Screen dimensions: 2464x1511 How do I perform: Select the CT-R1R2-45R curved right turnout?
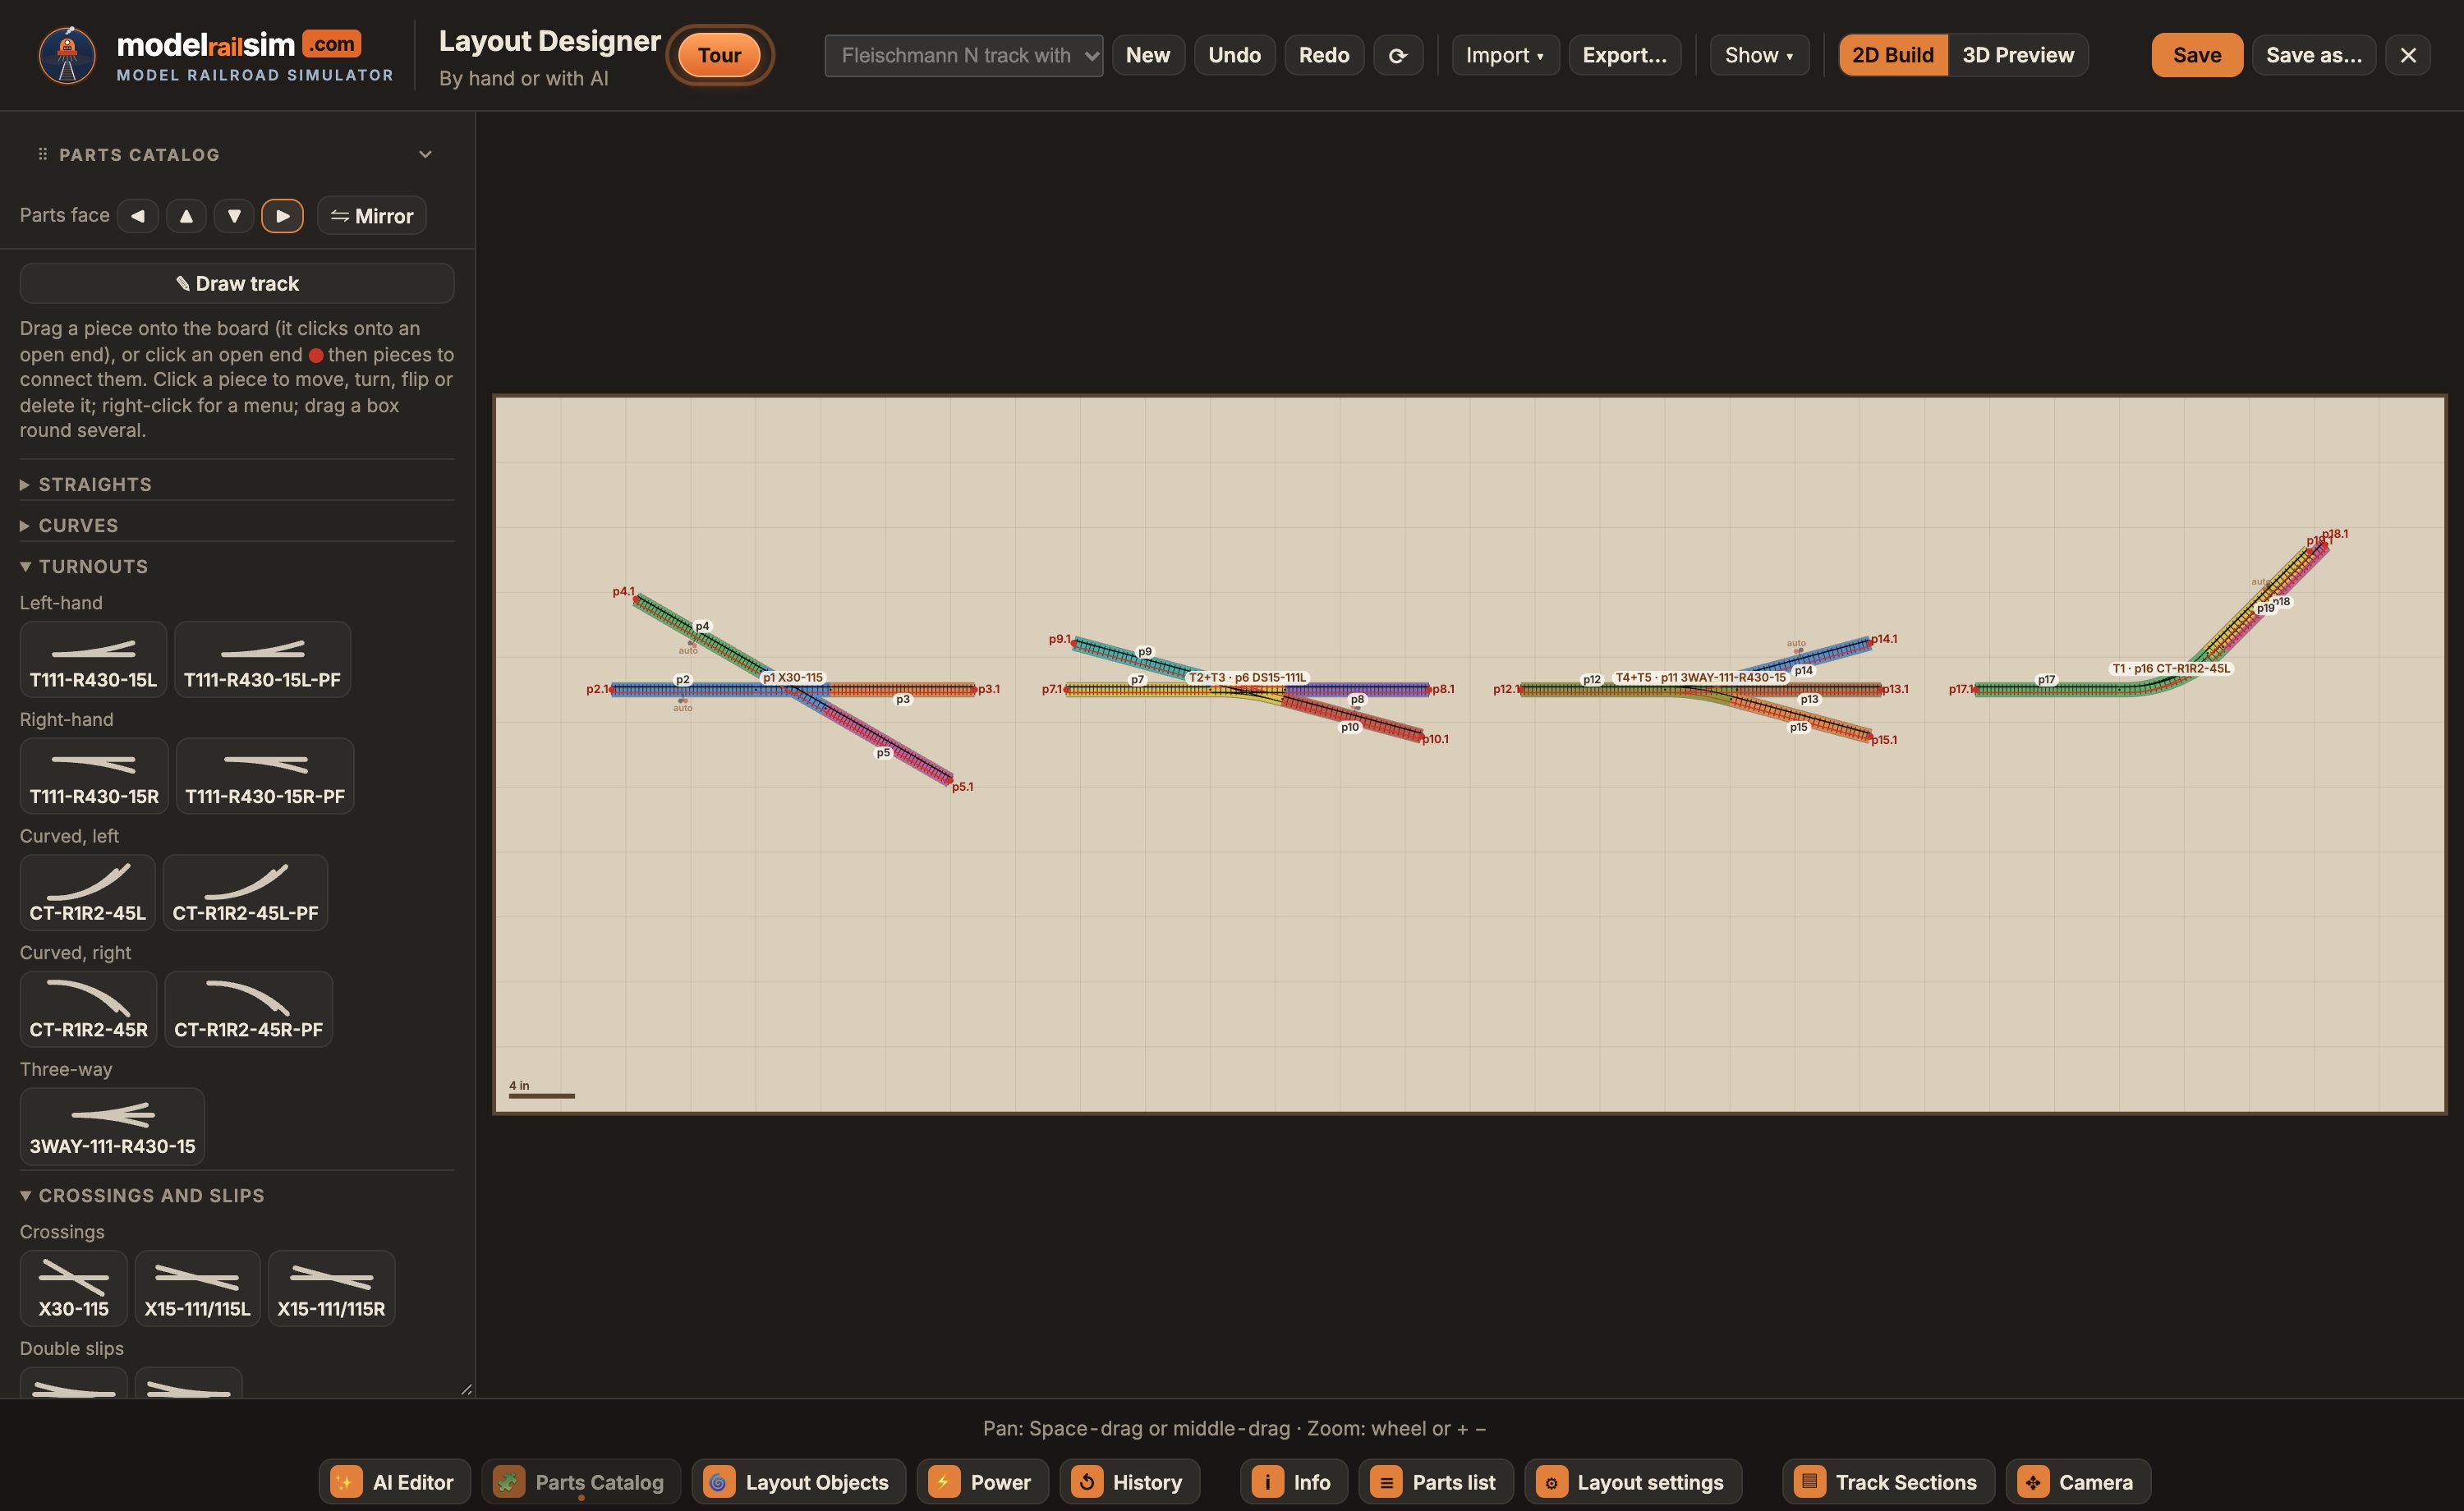88,1009
